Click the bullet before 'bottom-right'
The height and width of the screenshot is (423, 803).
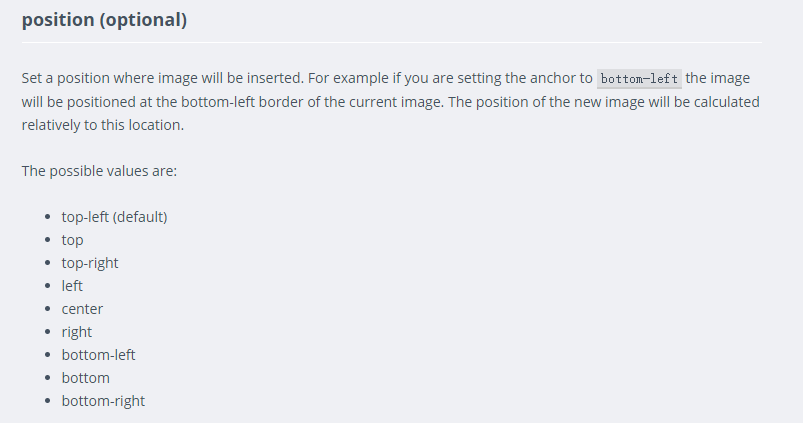[x=48, y=401]
